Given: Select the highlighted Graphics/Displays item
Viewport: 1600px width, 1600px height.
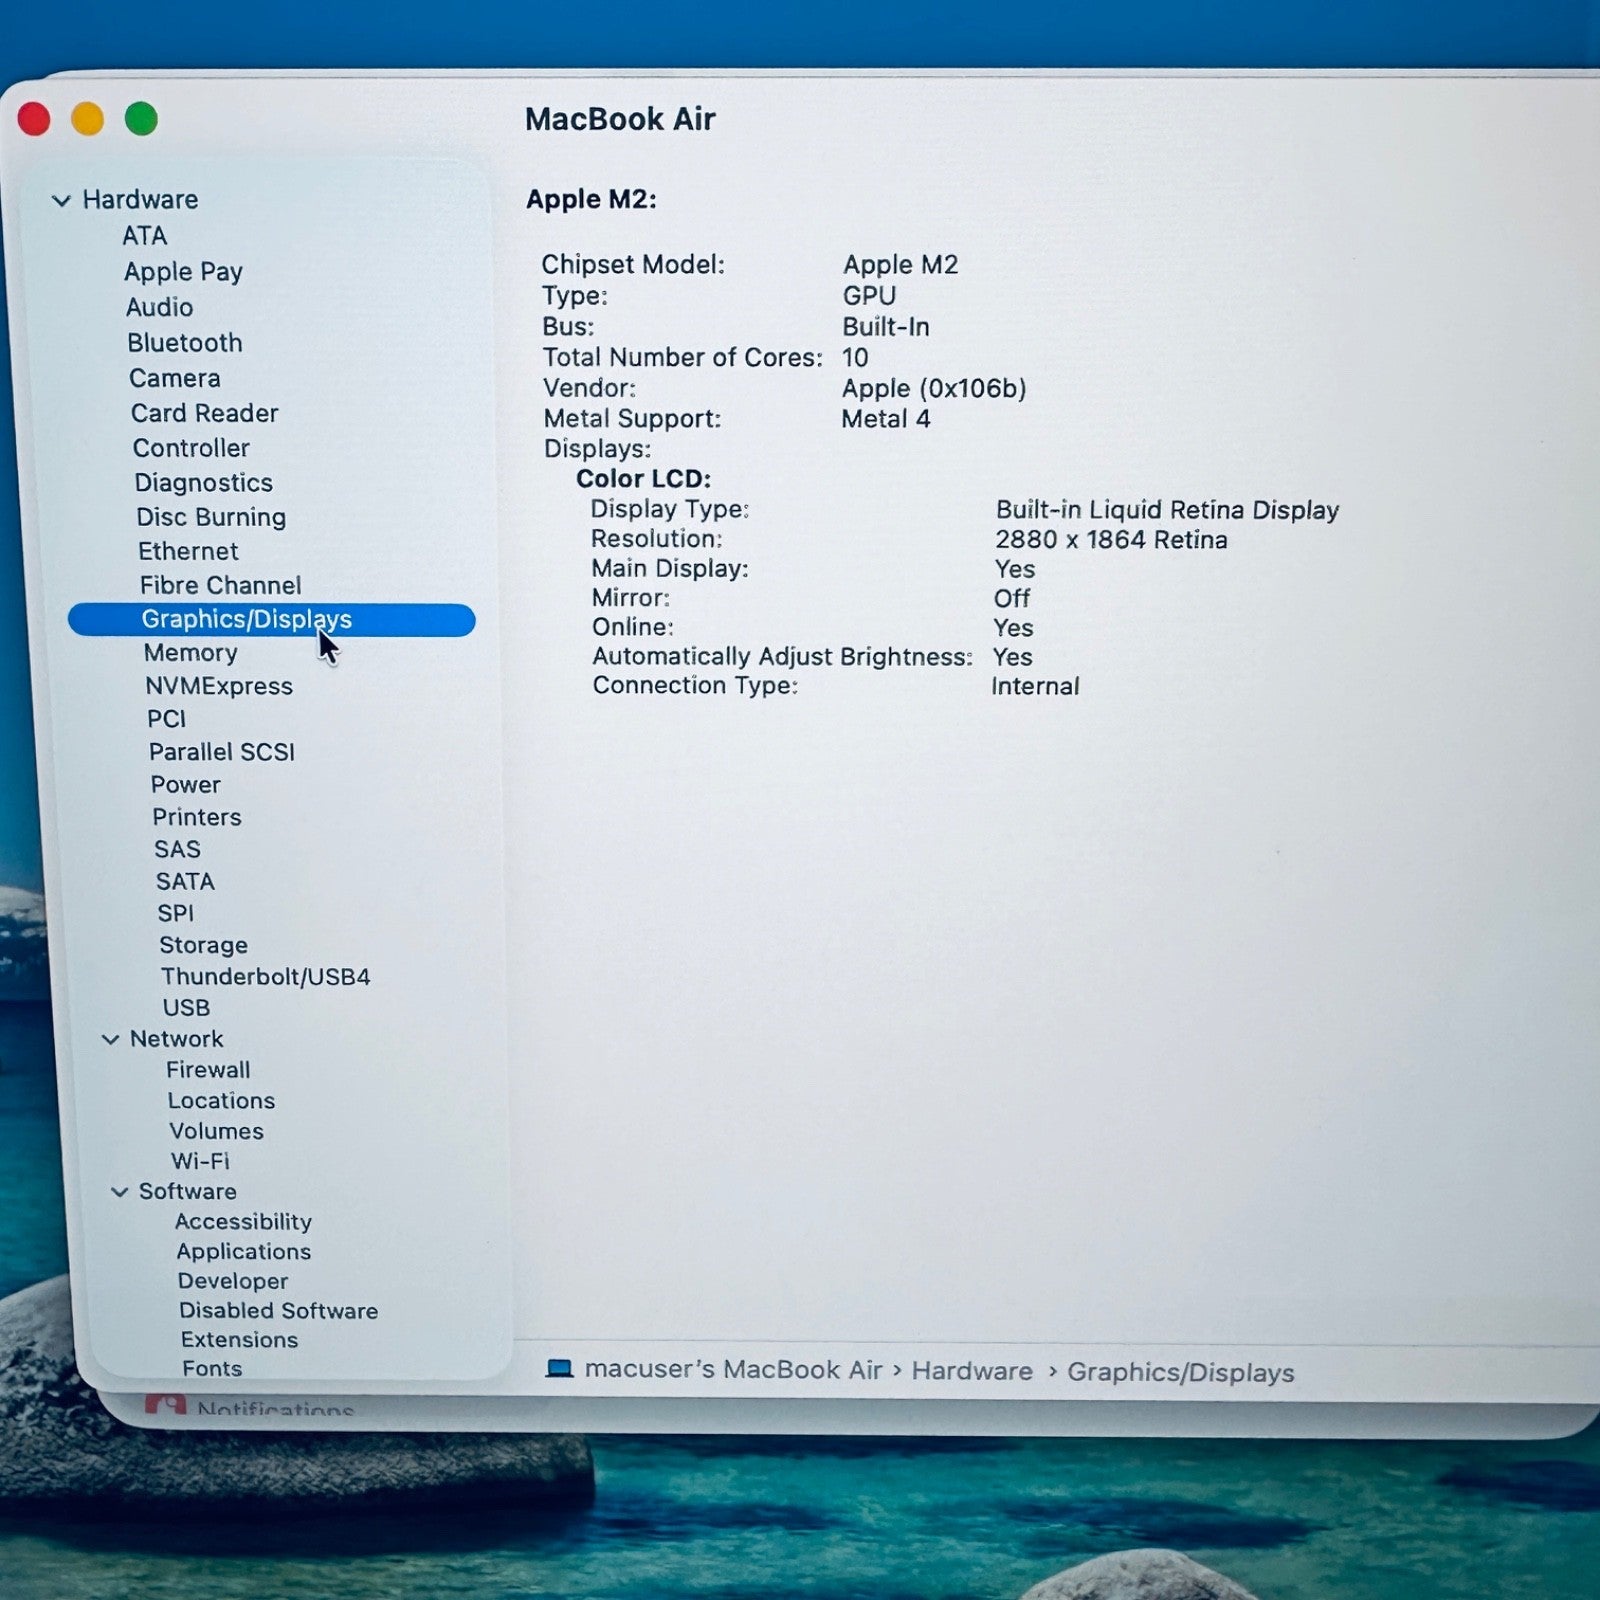Looking at the screenshot, I should click(271, 620).
